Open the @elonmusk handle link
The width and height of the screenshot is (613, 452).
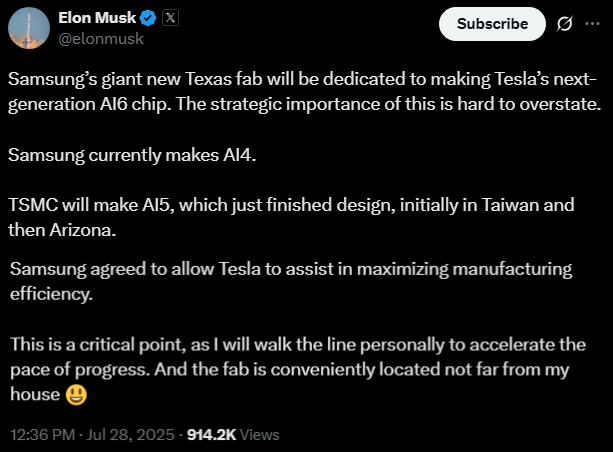click(101, 39)
